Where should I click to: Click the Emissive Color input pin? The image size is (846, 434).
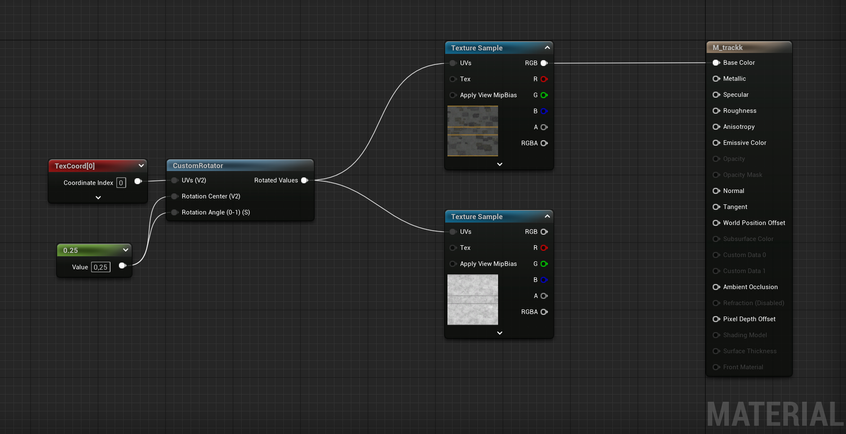[716, 143]
